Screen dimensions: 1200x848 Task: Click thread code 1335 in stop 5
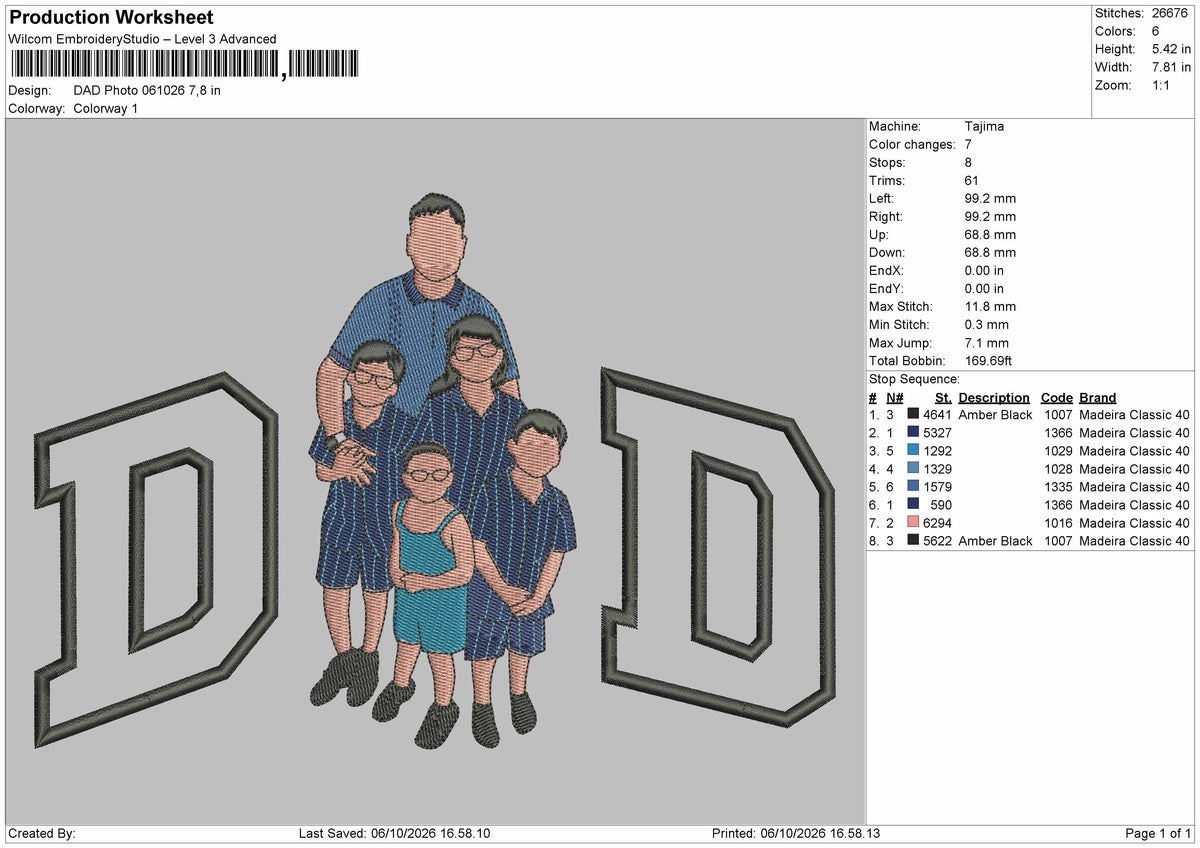click(x=1058, y=487)
